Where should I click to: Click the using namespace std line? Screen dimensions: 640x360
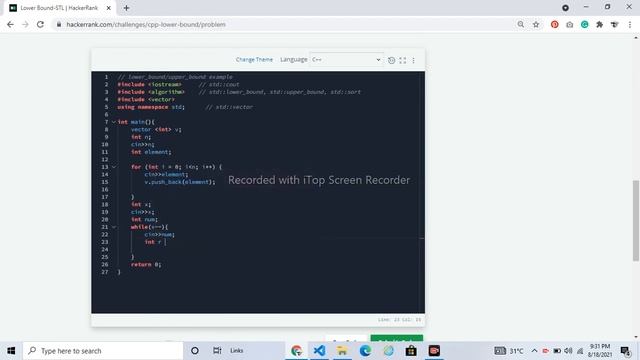point(151,107)
